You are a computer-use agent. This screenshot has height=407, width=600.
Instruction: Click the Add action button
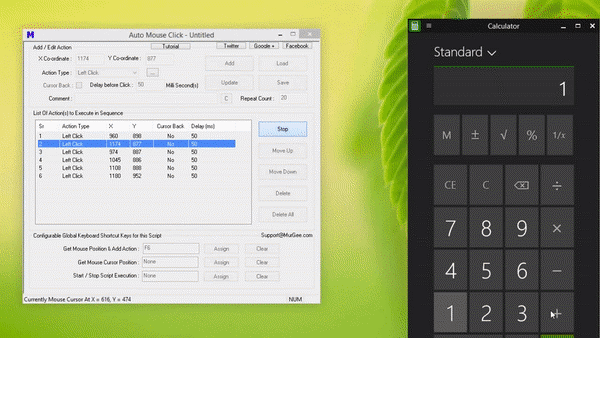(x=229, y=63)
